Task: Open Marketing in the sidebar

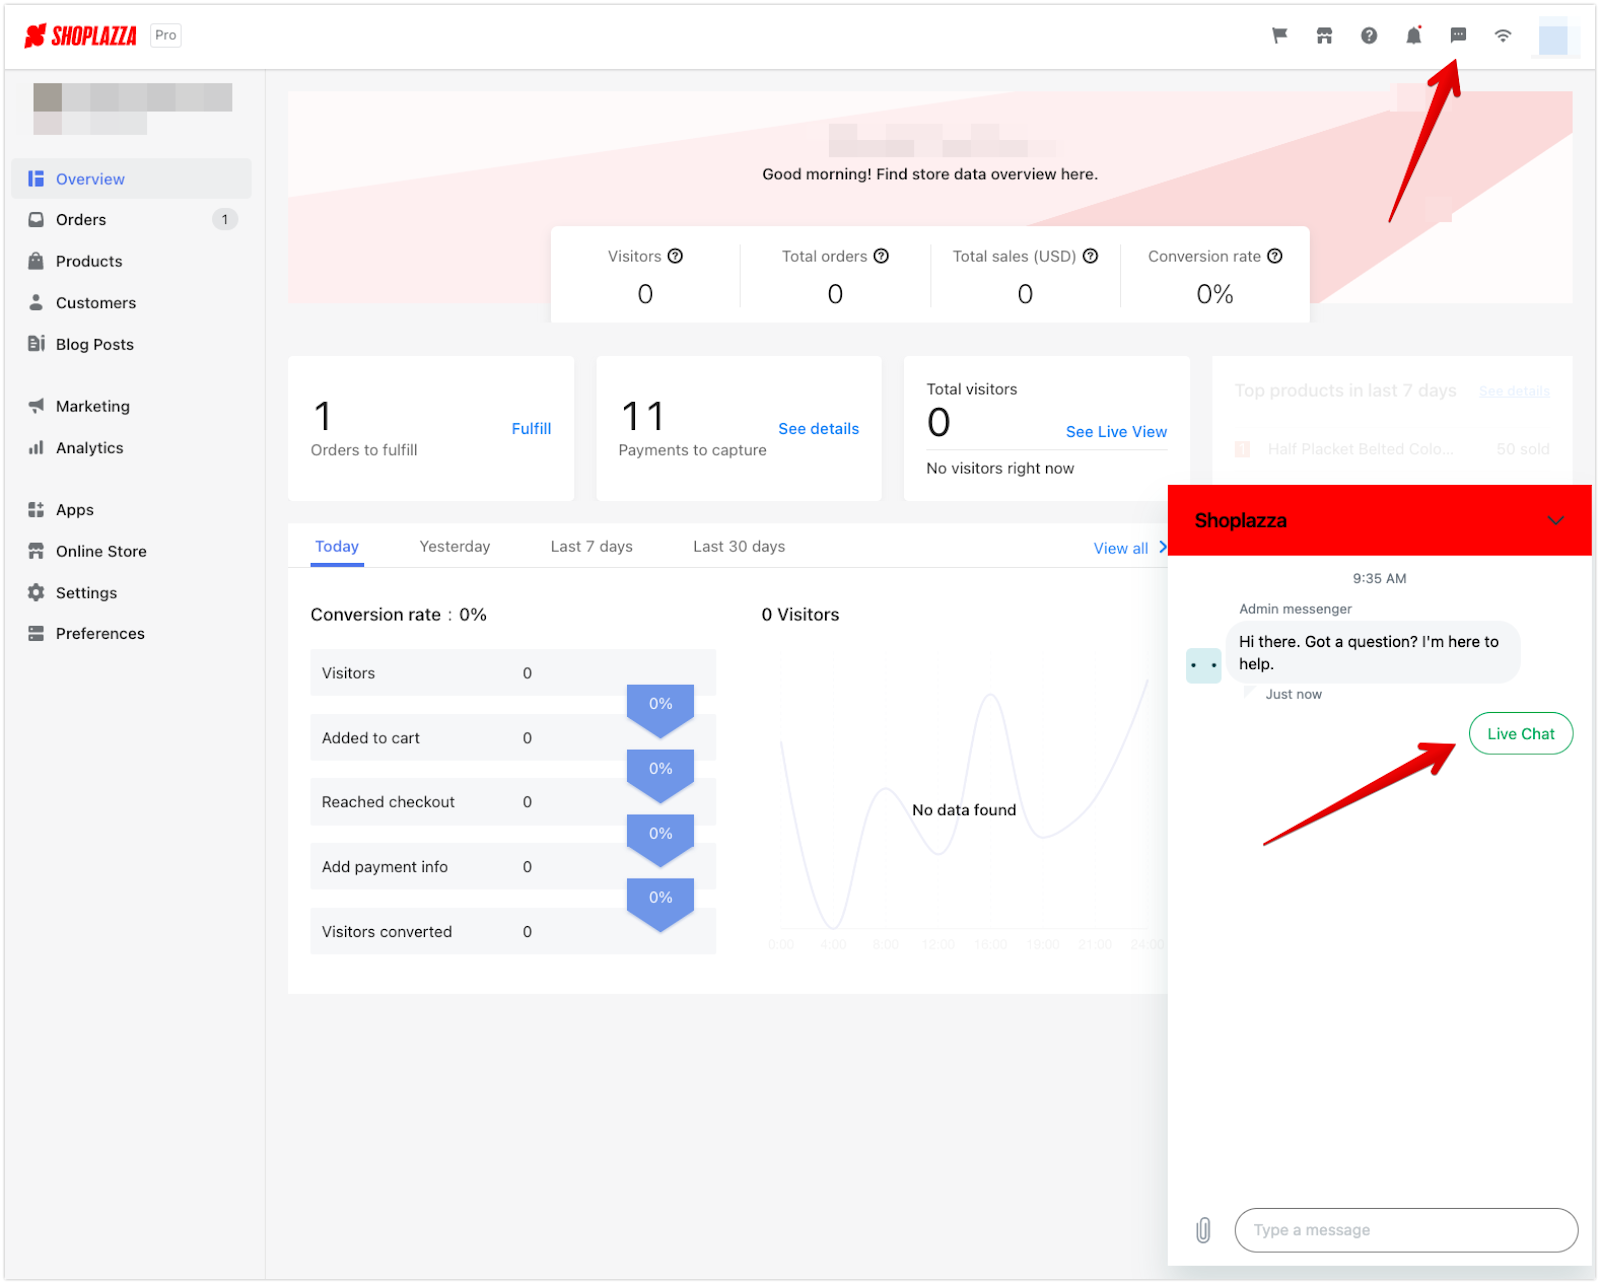Action: [x=132, y=406]
